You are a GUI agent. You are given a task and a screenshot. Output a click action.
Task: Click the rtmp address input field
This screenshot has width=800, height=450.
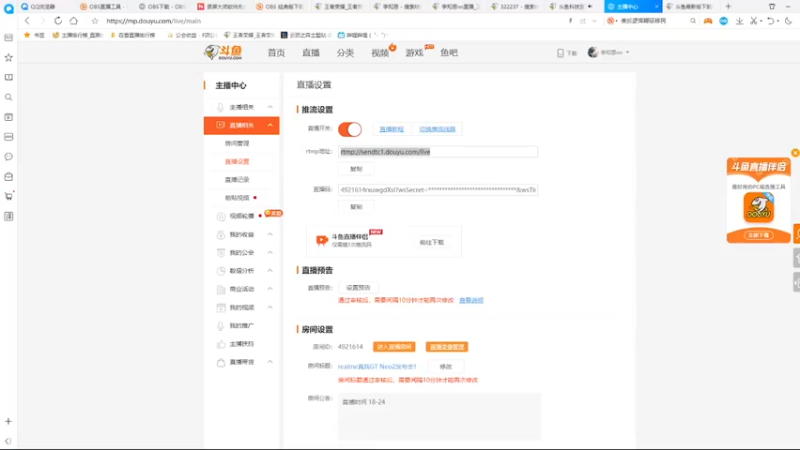[438, 152]
